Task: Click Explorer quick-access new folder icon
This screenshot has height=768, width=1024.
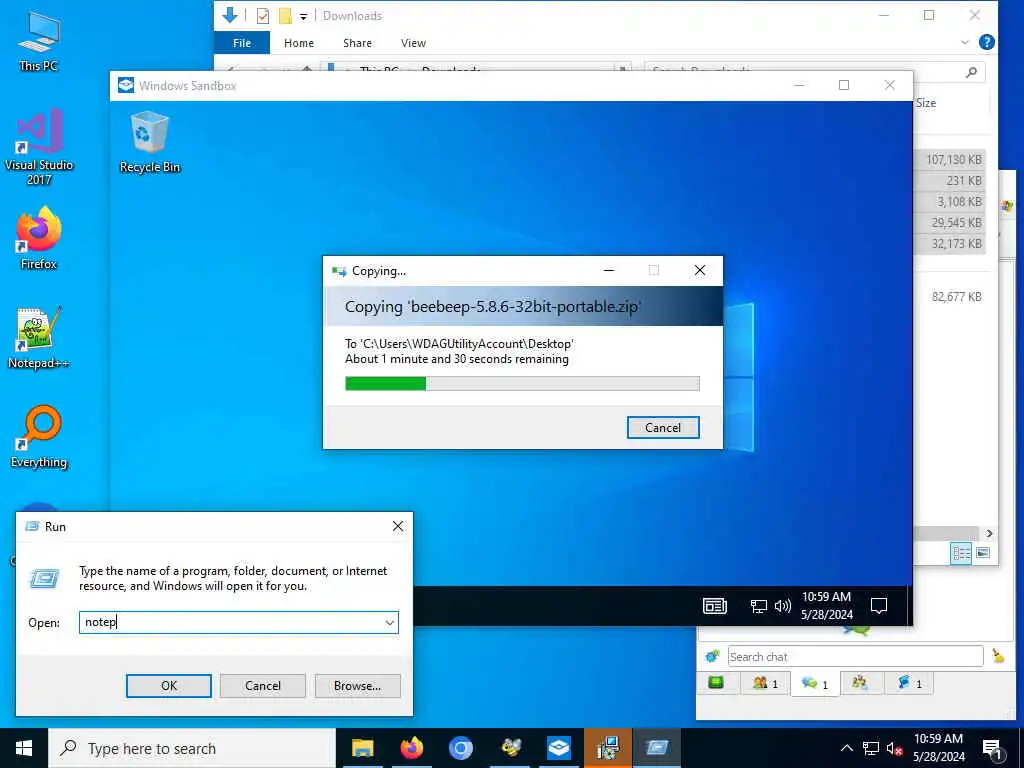Action: tap(285, 16)
